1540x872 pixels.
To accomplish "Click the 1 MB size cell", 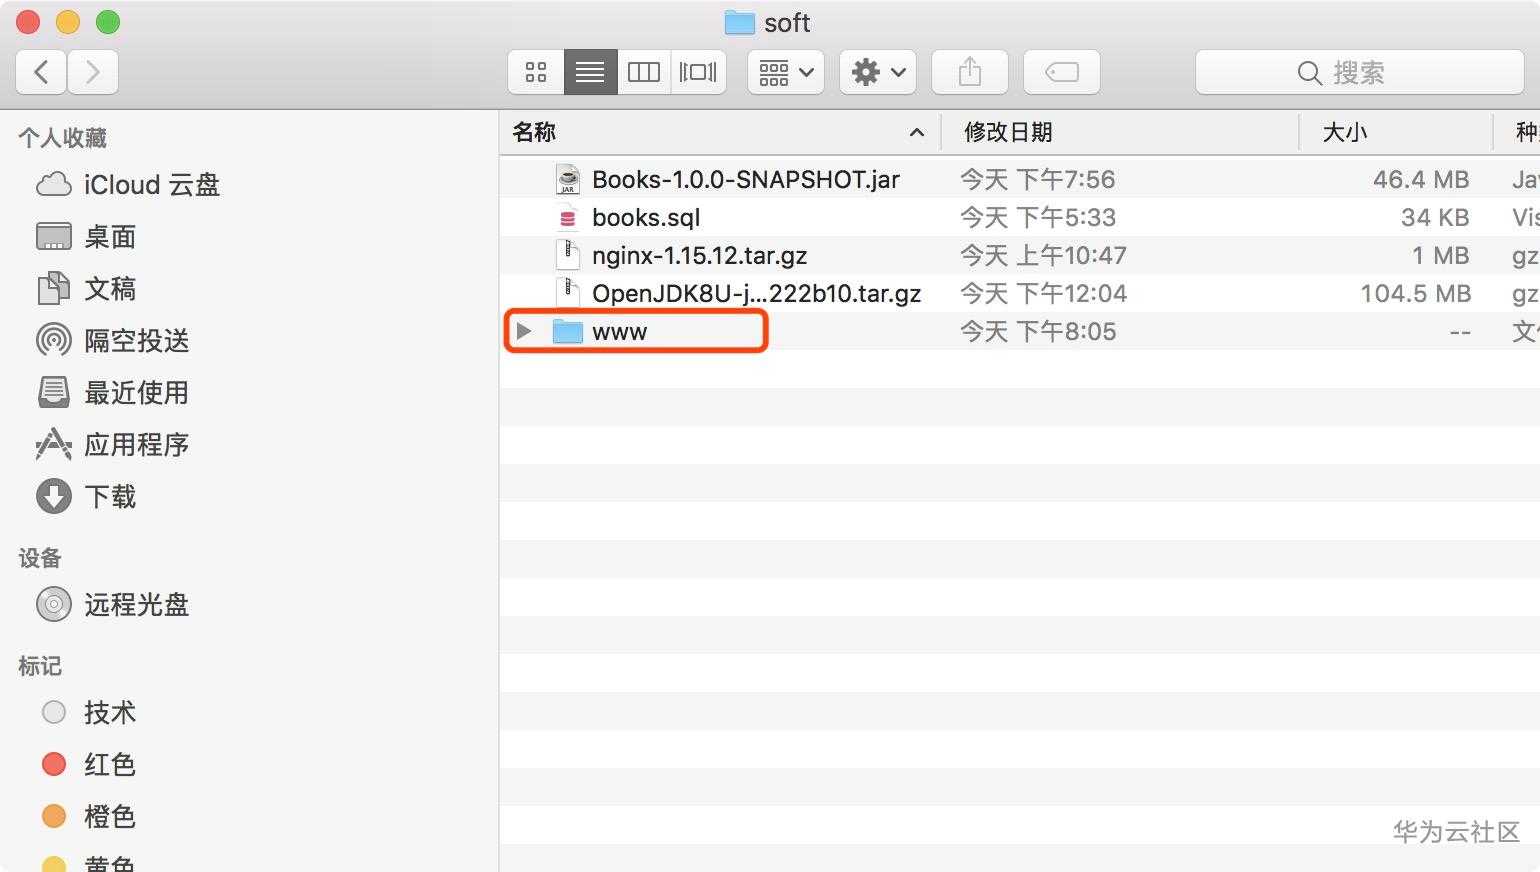I will (1441, 255).
